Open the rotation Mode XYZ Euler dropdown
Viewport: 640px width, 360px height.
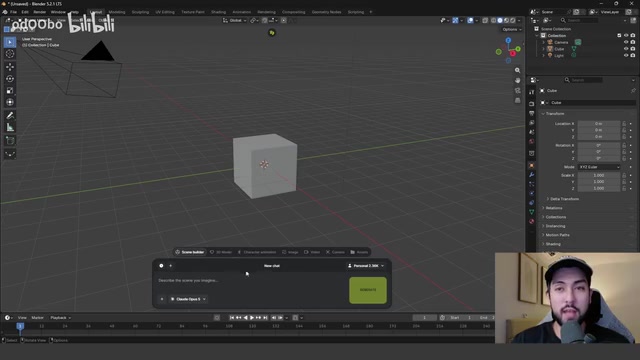(x=599, y=167)
